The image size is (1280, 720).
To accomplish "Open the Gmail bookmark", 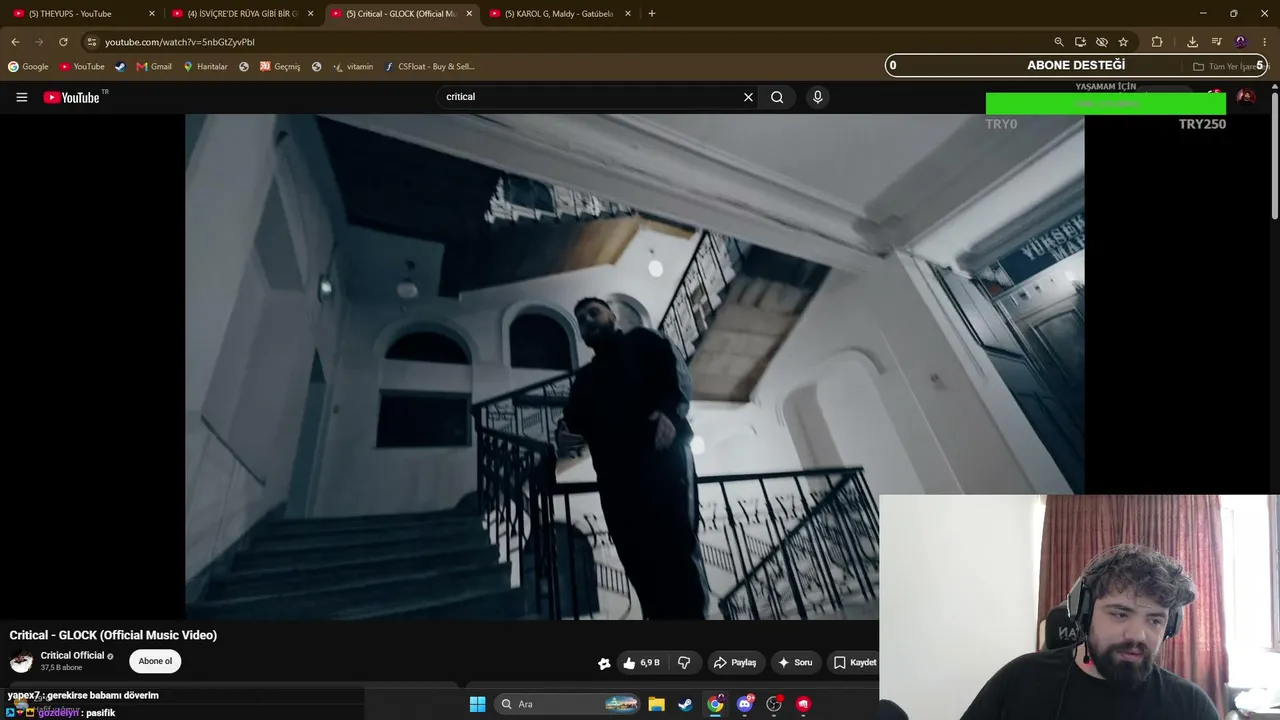I will (x=154, y=67).
